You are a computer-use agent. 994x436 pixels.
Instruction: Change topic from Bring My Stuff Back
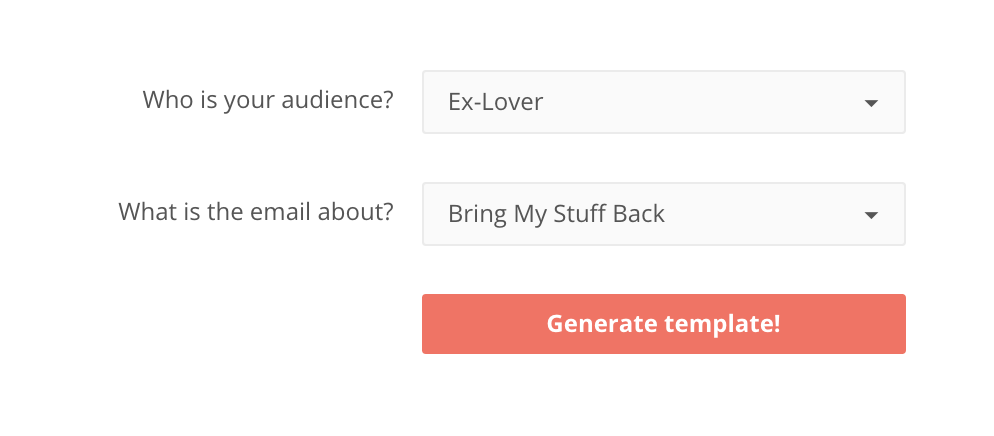tap(663, 214)
